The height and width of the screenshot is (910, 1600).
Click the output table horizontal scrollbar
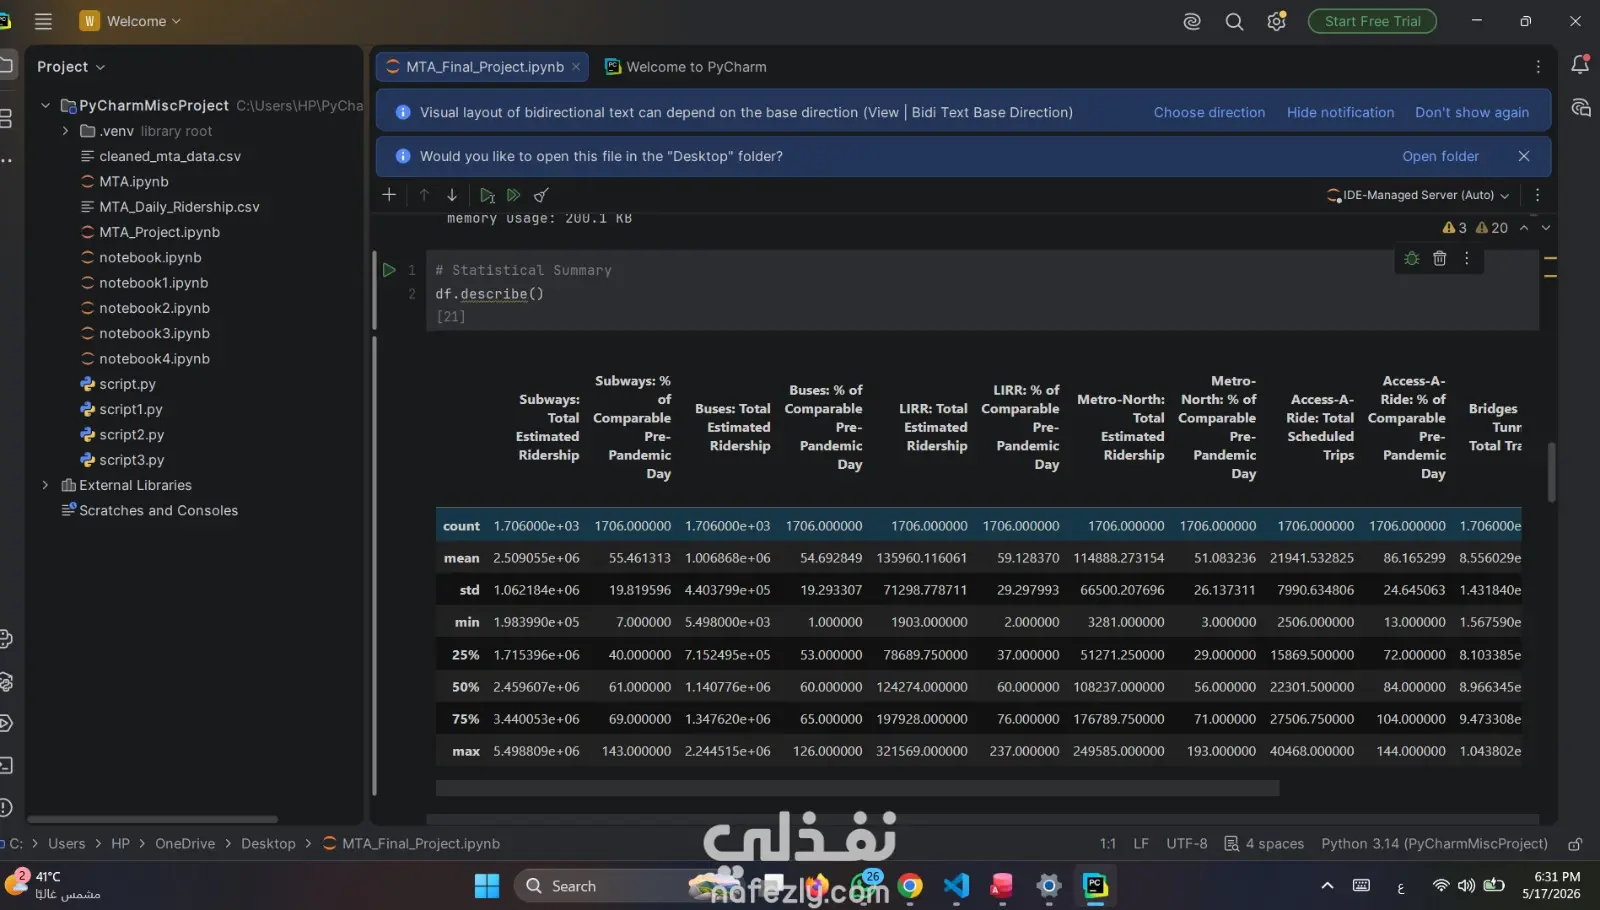(857, 788)
